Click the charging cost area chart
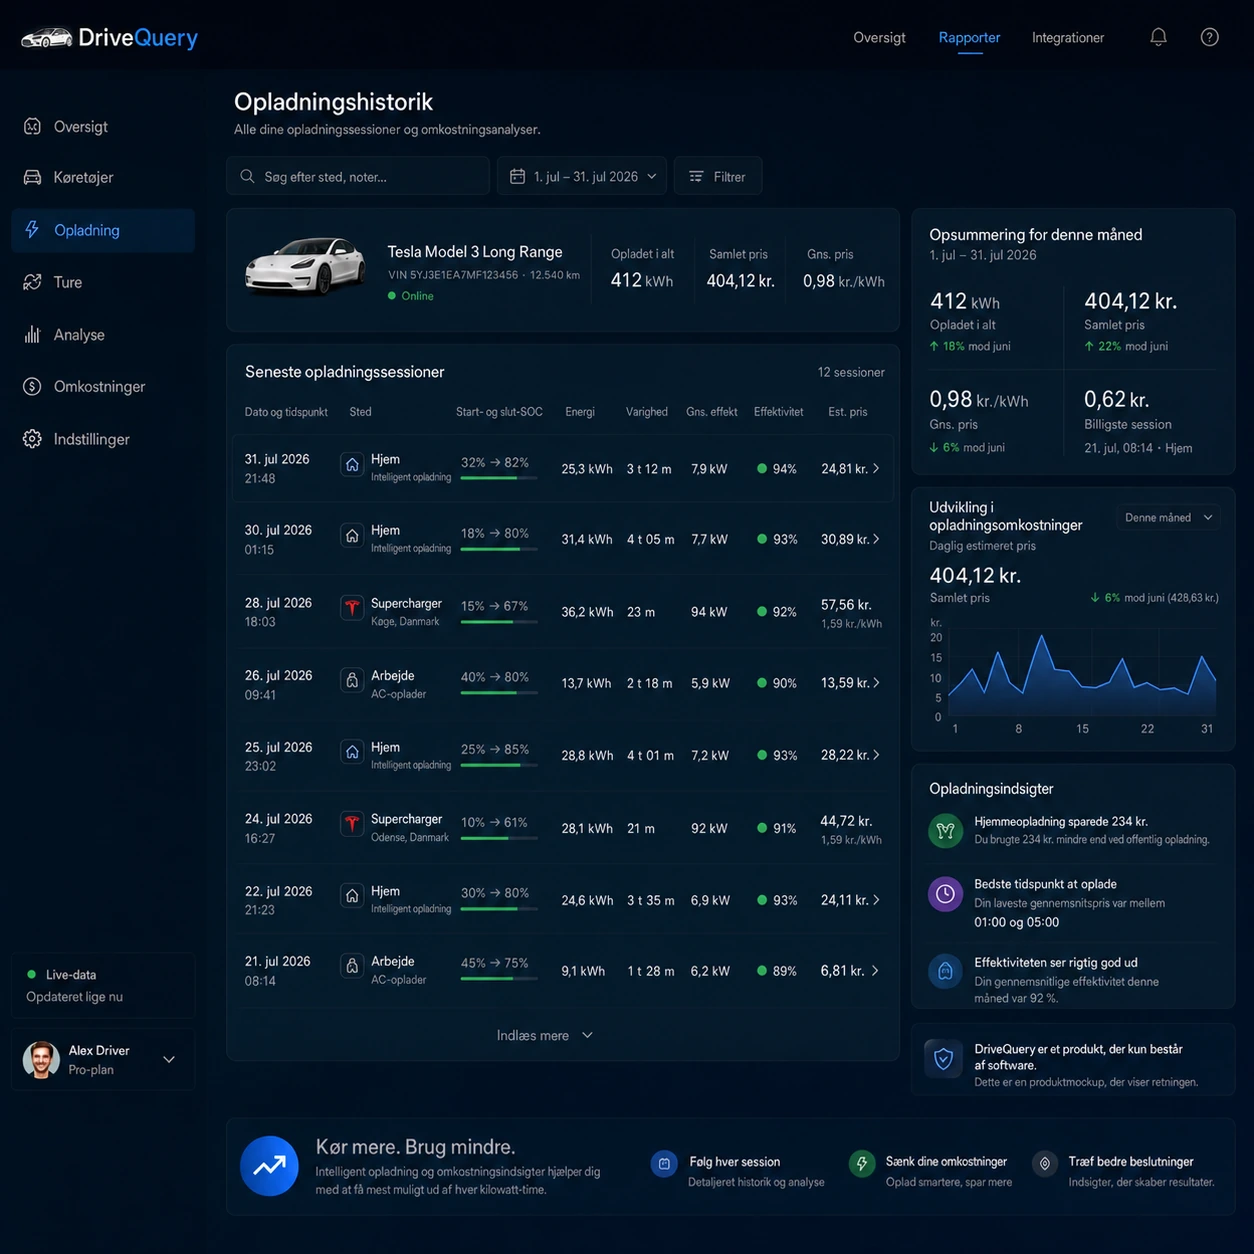The height and width of the screenshot is (1254, 1254). [1082, 675]
